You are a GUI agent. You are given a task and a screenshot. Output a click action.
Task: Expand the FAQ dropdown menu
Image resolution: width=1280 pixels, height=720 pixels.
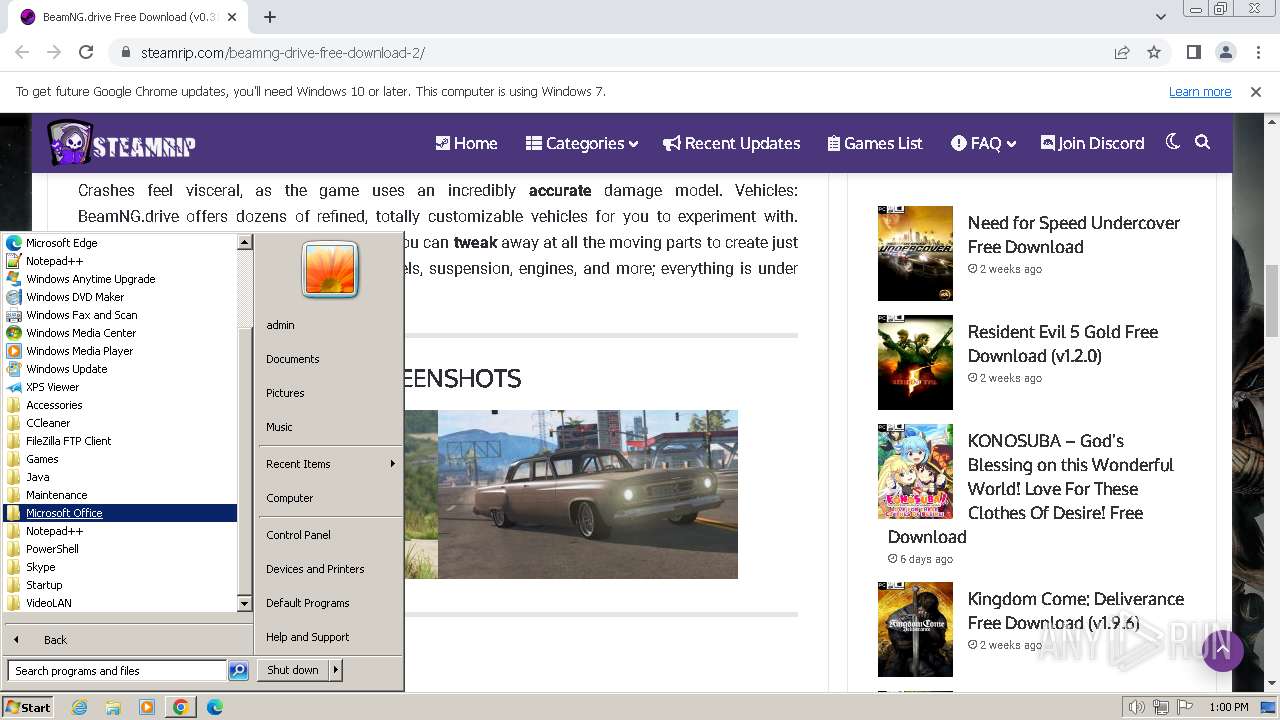(x=984, y=143)
